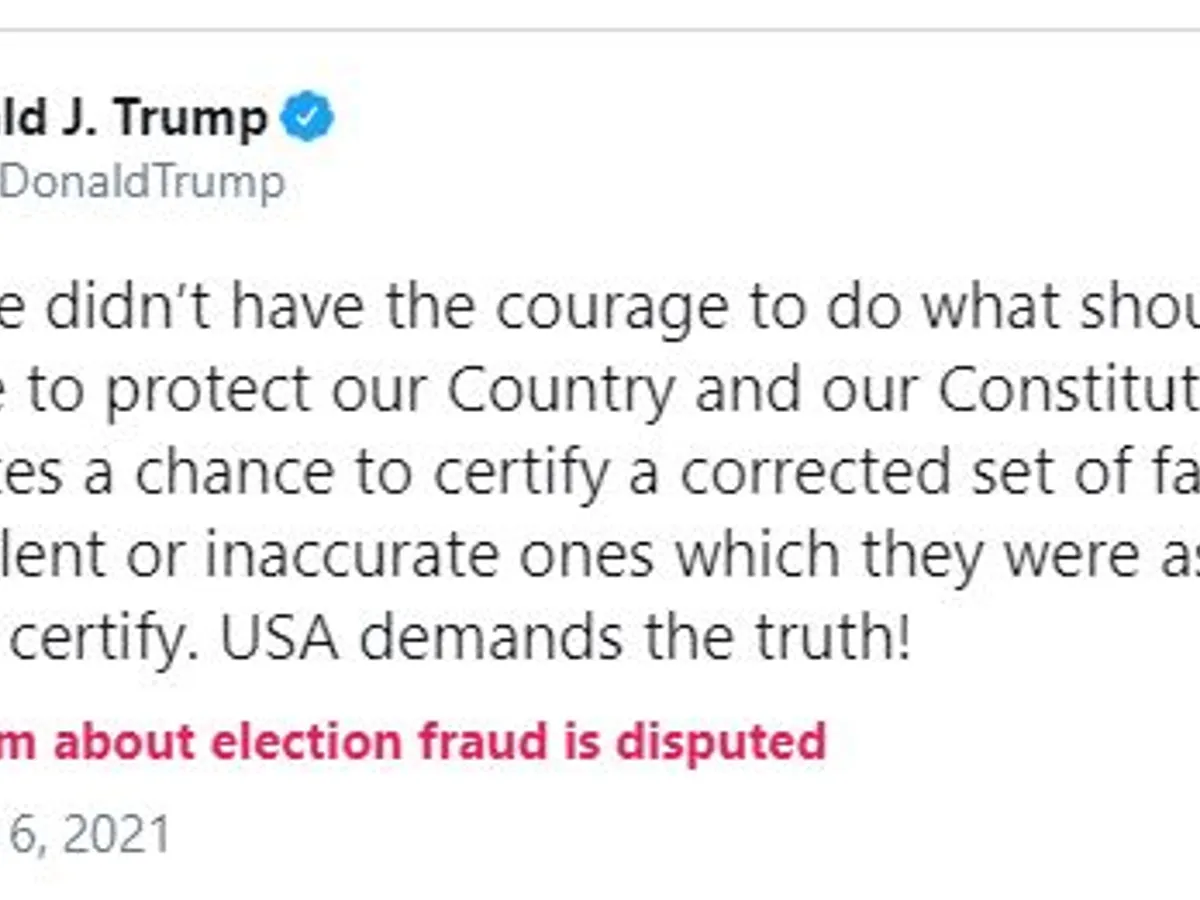1200x900 pixels.
Task: Open the election fraud disputed notice
Action: tap(413, 742)
